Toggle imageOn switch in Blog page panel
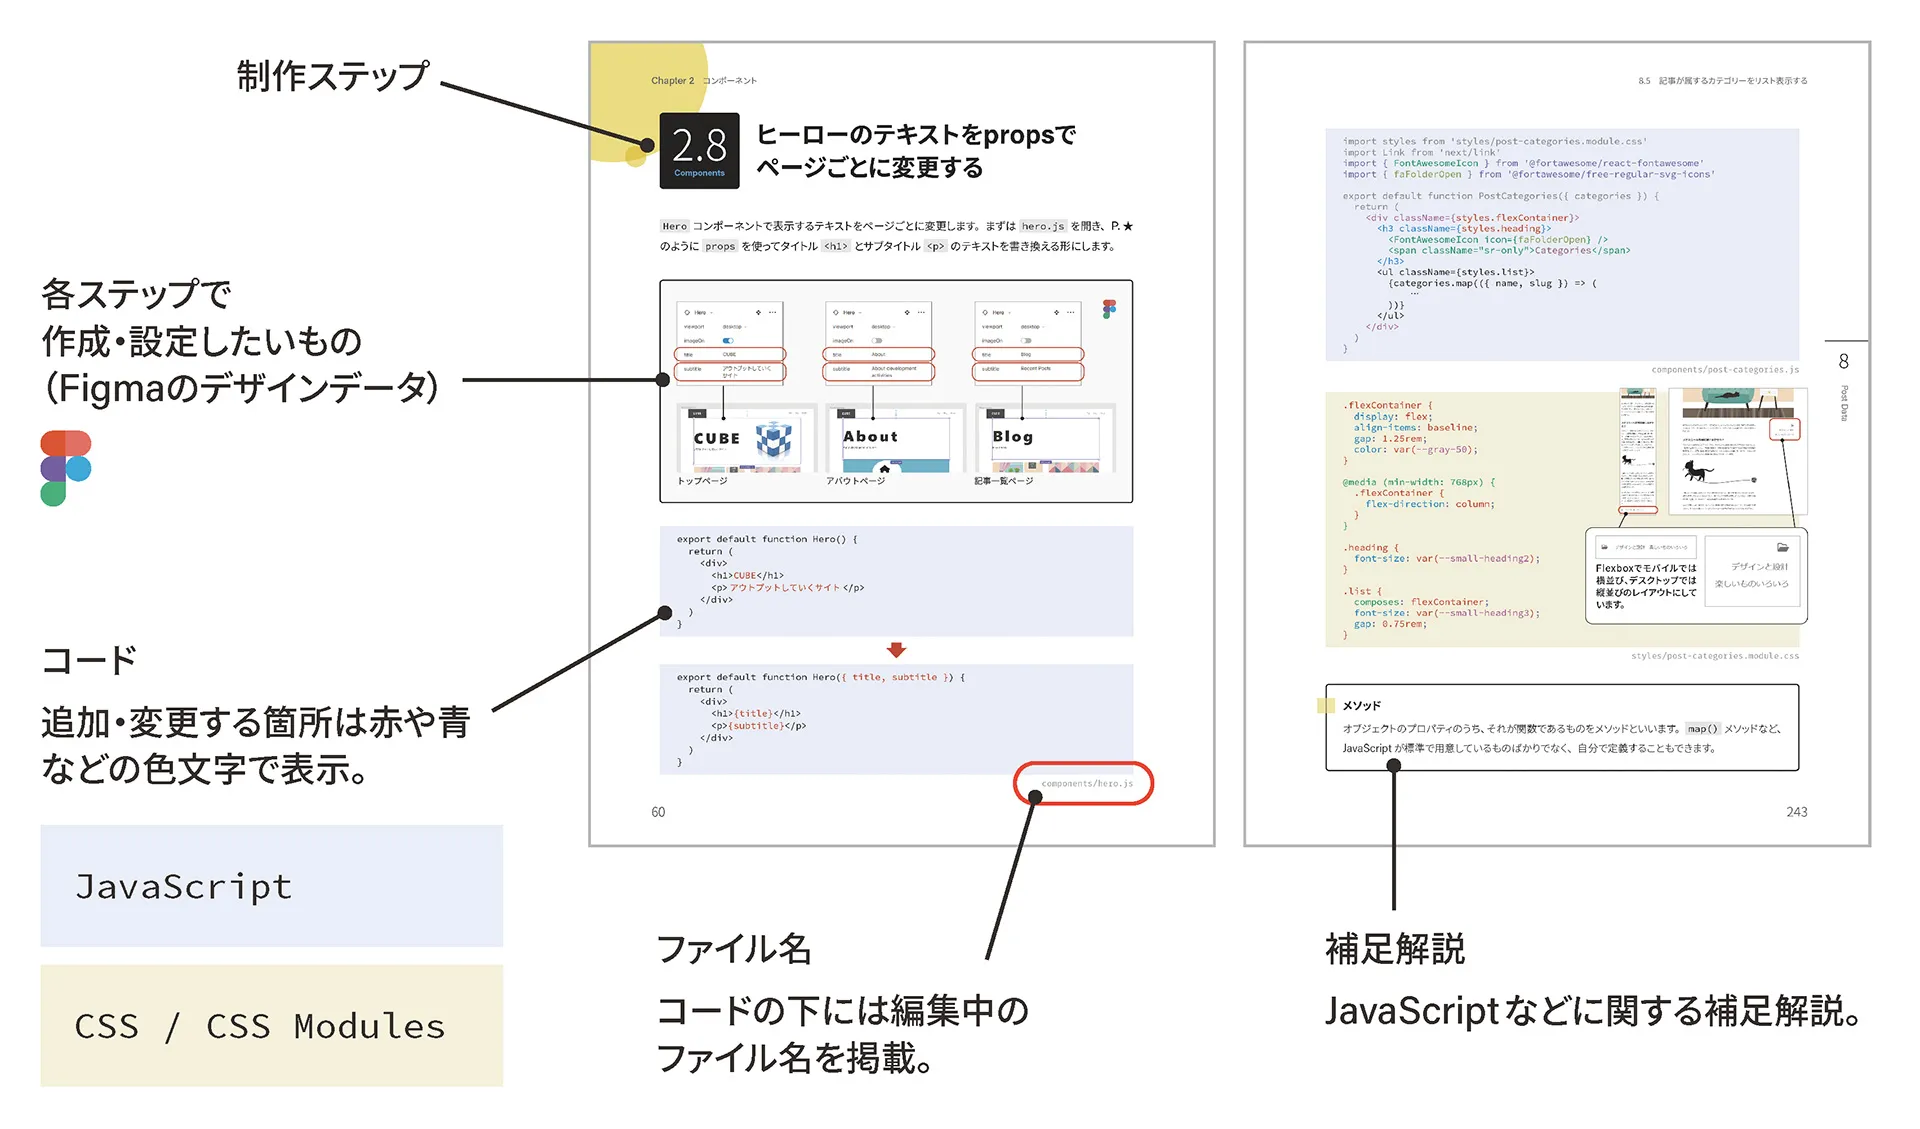The image size is (1920, 1129). [1026, 341]
